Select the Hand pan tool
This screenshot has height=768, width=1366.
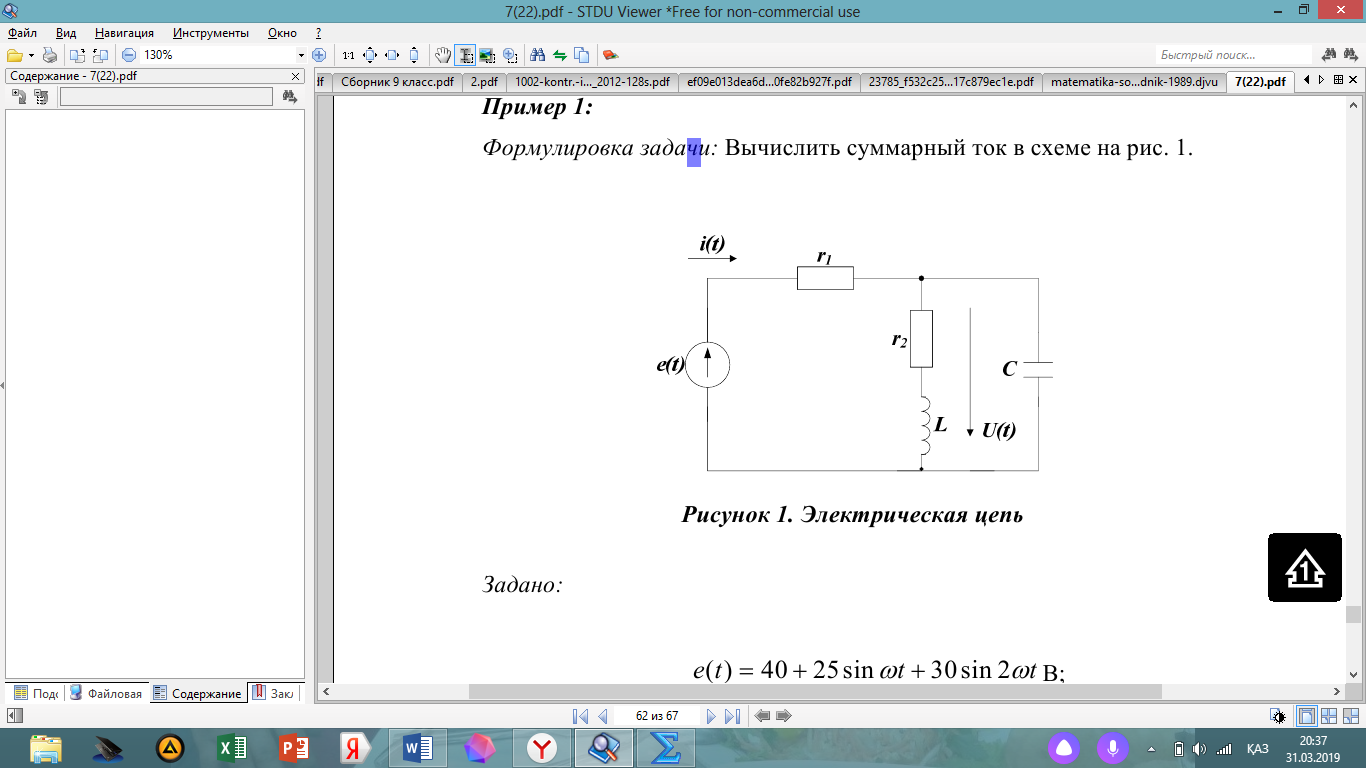[x=443, y=55]
